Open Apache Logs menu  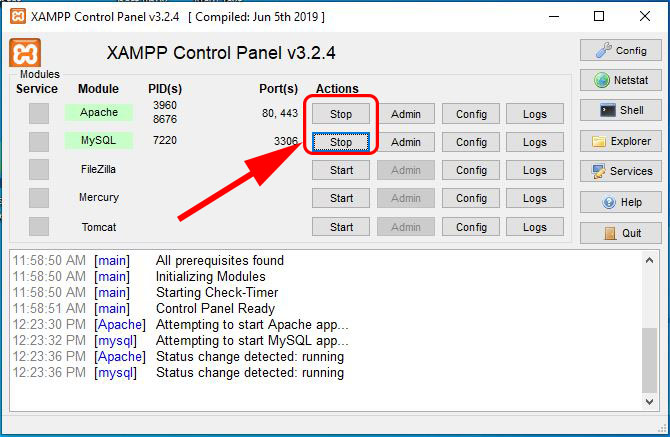click(x=535, y=114)
